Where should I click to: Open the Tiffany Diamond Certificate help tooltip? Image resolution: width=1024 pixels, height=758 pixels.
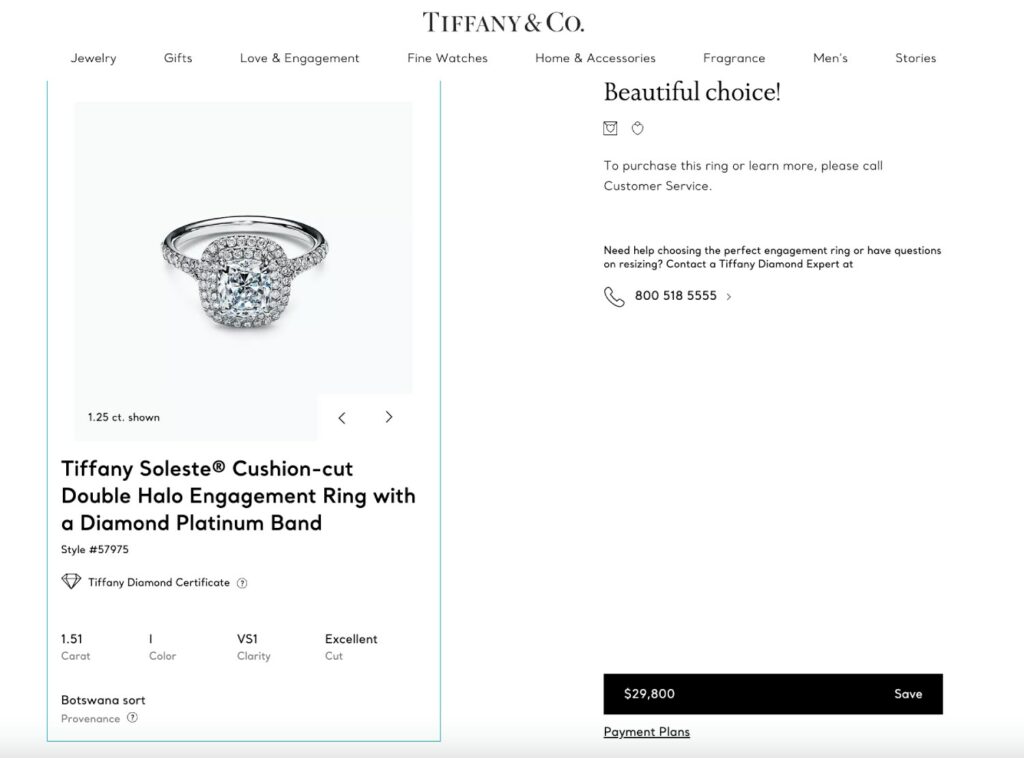pyautogui.click(x=242, y=583)
